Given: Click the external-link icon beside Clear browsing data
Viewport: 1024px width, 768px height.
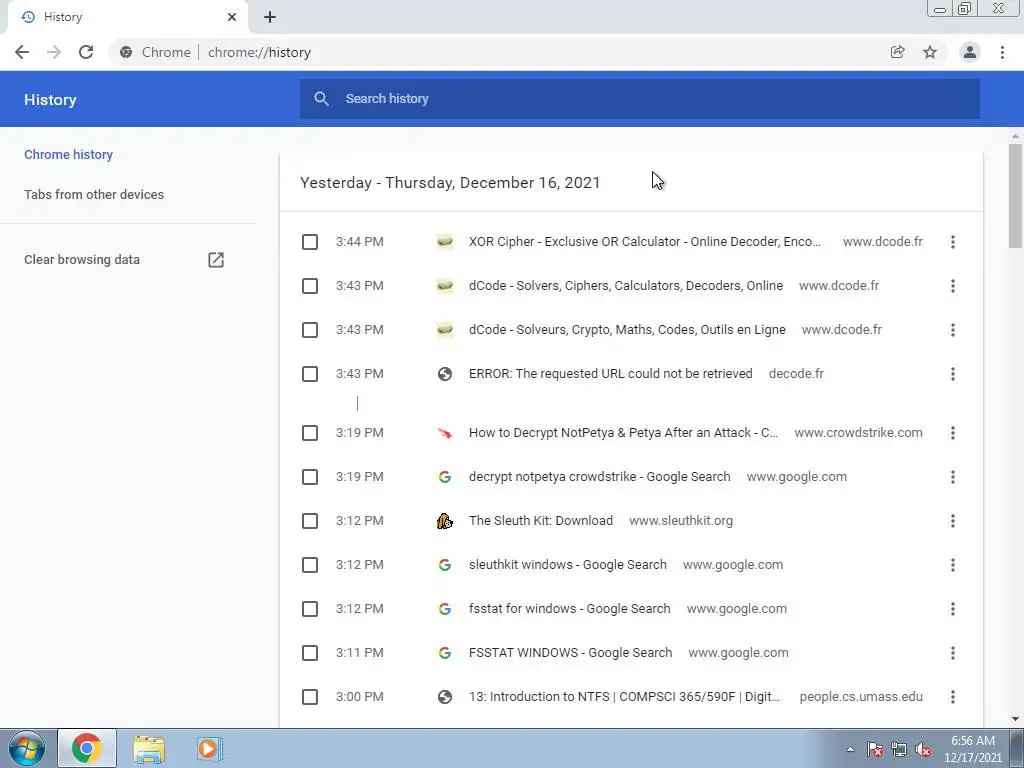Looking at the screenshot, I should click(216, 260).
